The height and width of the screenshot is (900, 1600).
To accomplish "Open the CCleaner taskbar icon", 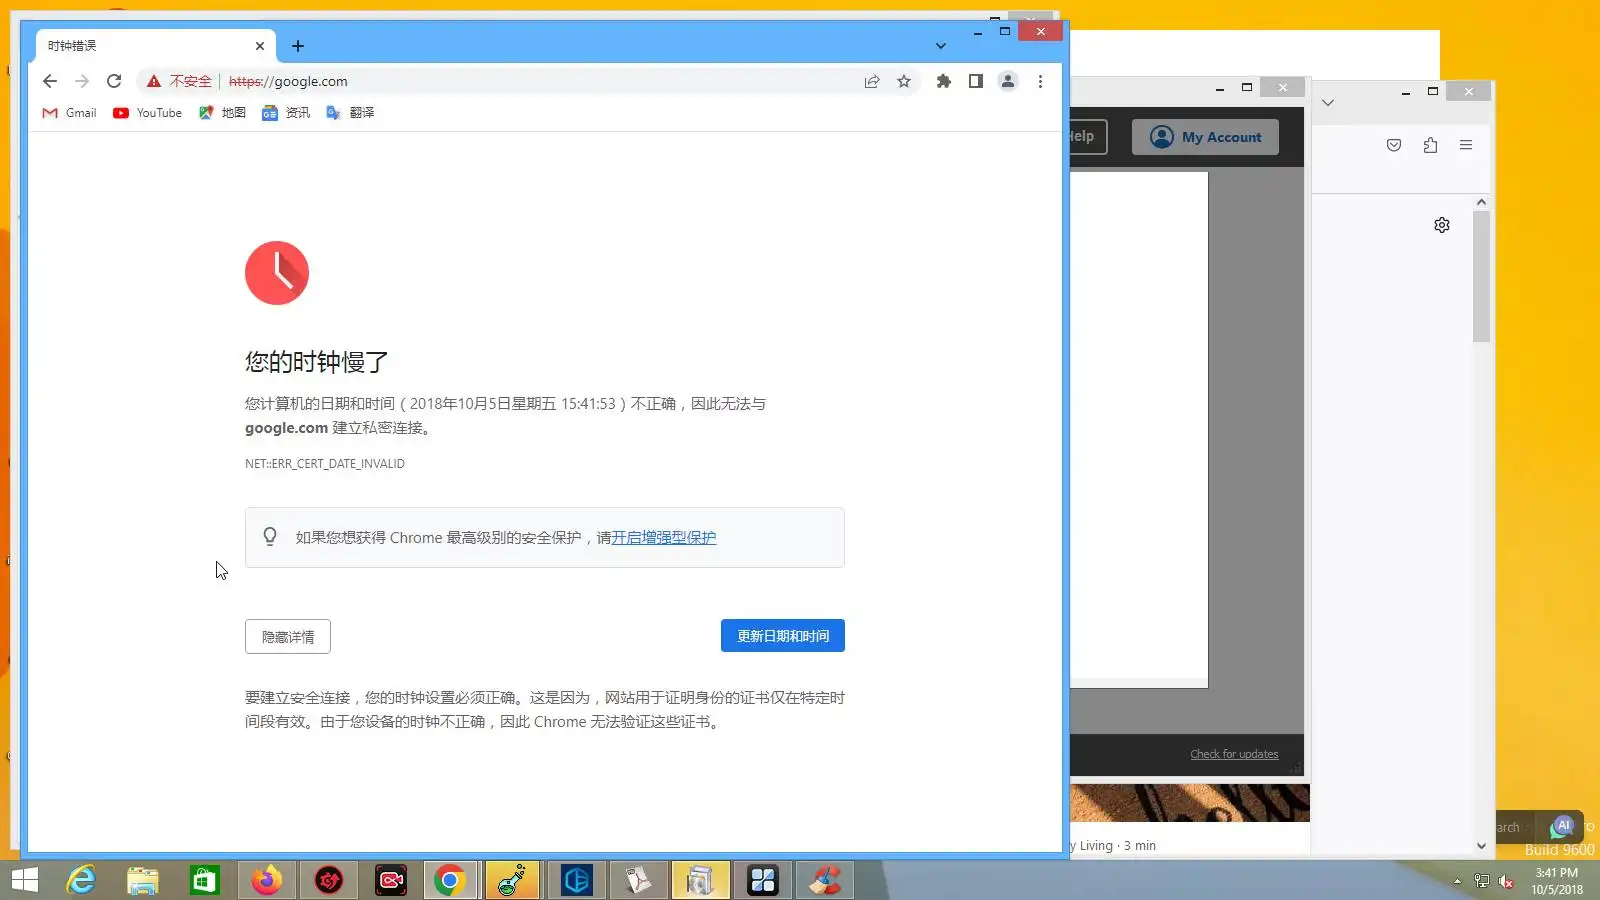I will 825,880.
